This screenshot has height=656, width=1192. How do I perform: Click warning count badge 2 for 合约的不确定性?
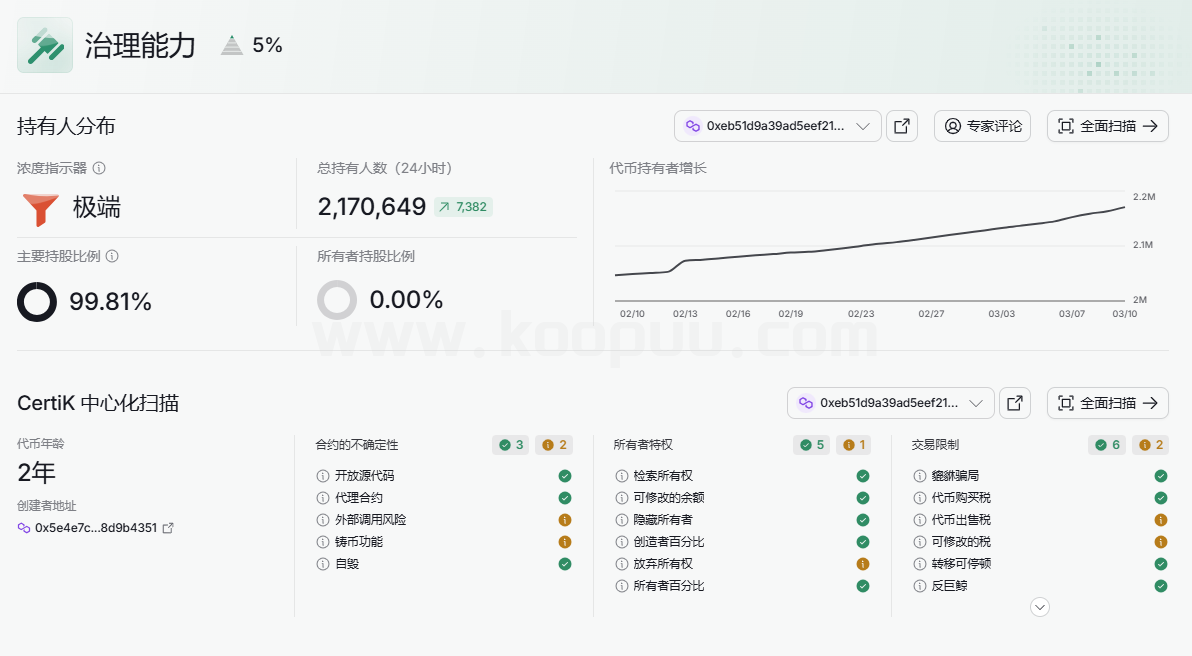point(554,445)
